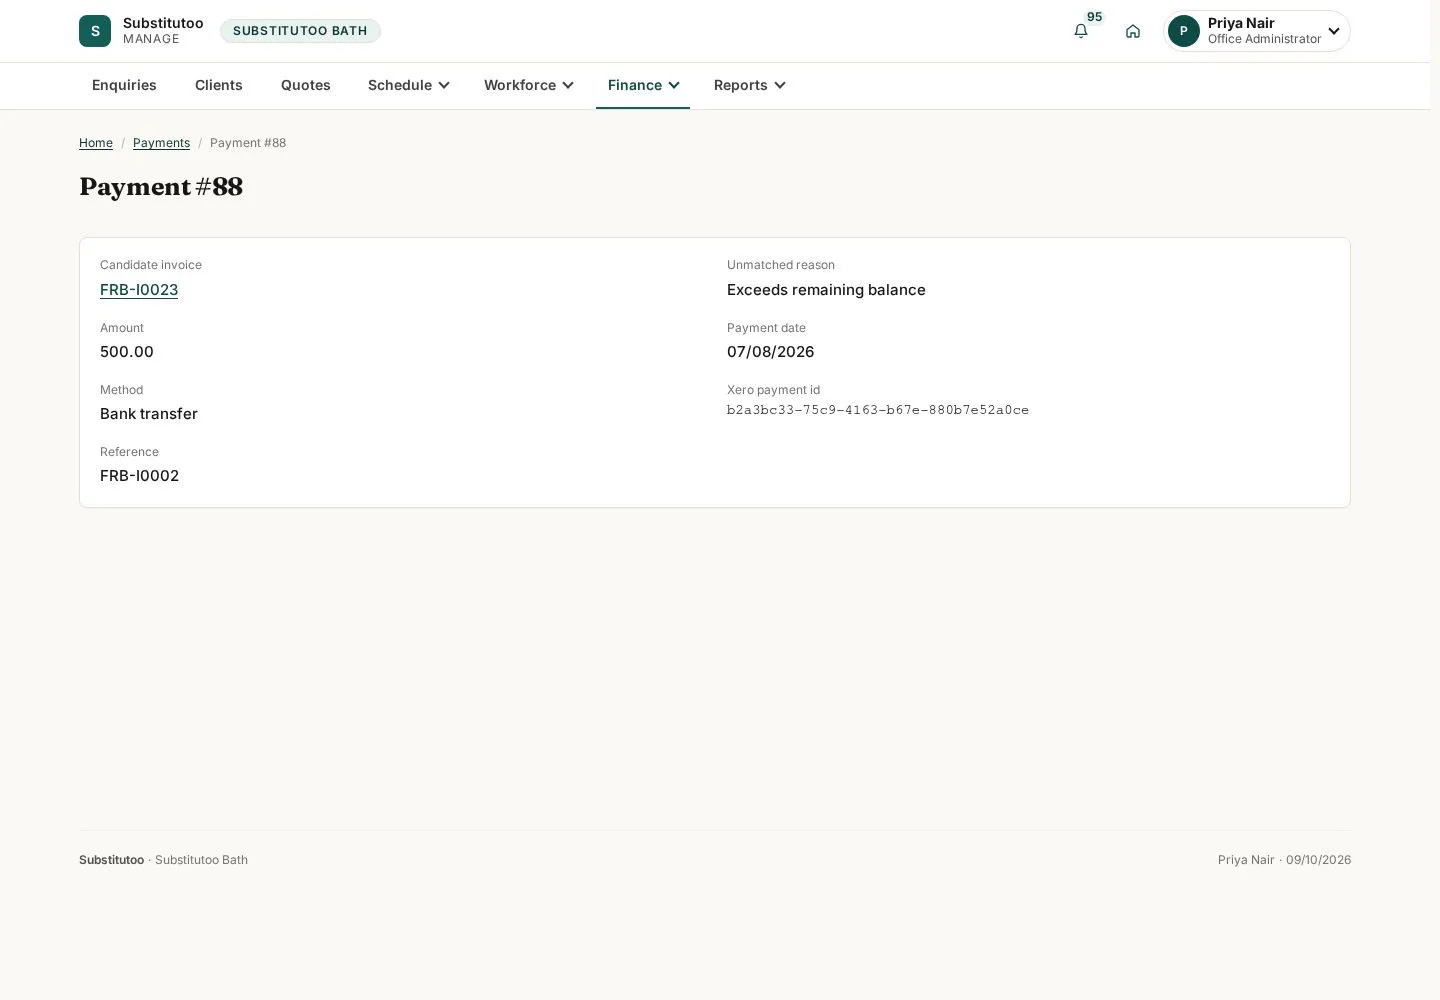Click the Unmatched reason field label
The width and height of the screenshot is (1440, 1000).
[781, 265]
